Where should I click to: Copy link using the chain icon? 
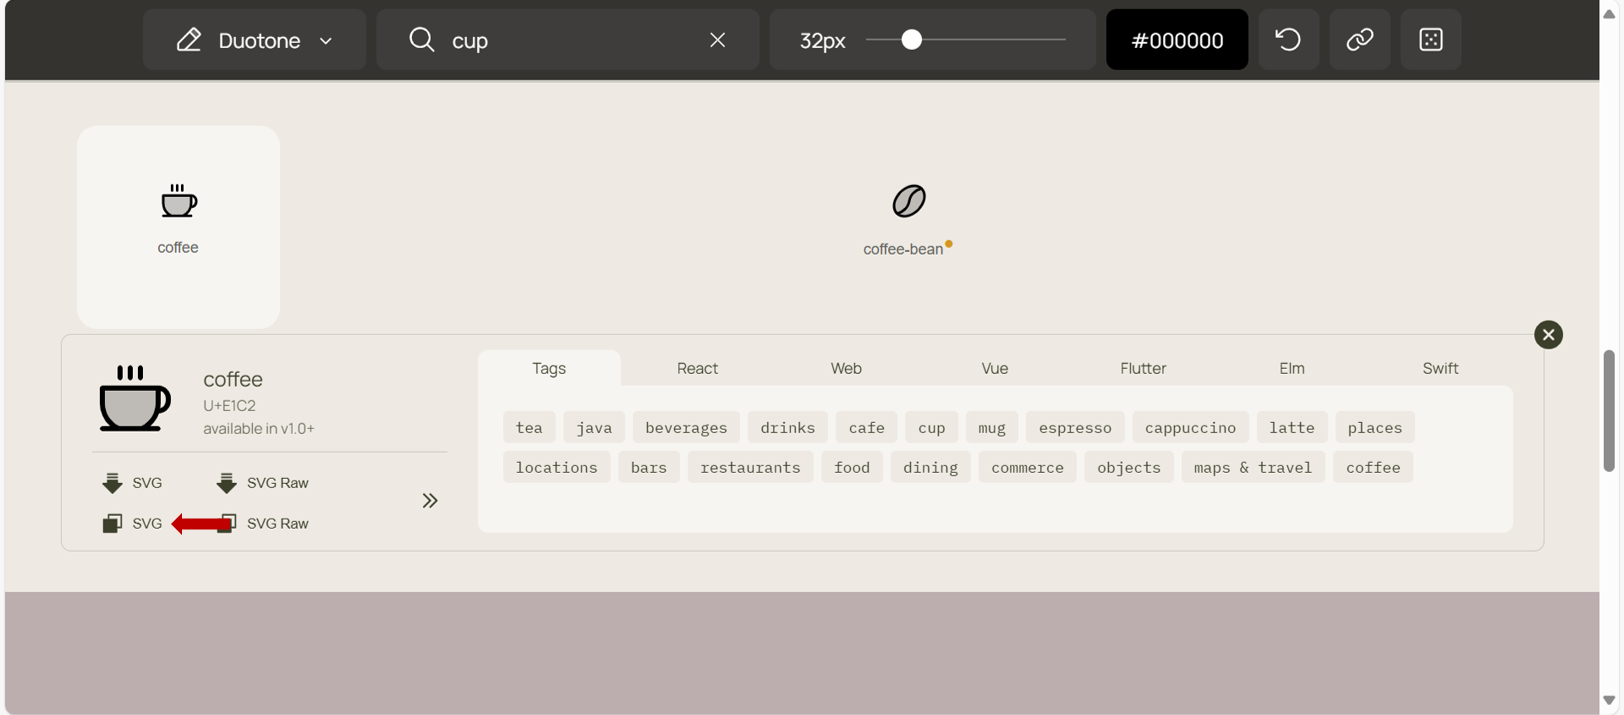1359,40
